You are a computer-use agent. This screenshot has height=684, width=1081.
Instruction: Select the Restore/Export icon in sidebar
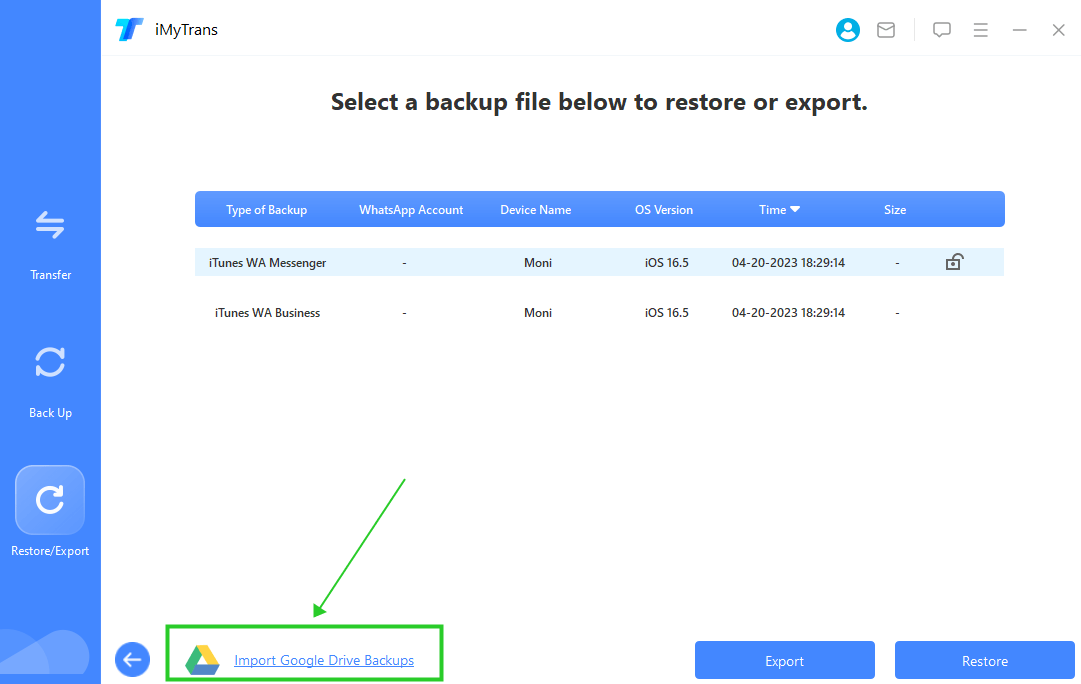click(50, 500)
